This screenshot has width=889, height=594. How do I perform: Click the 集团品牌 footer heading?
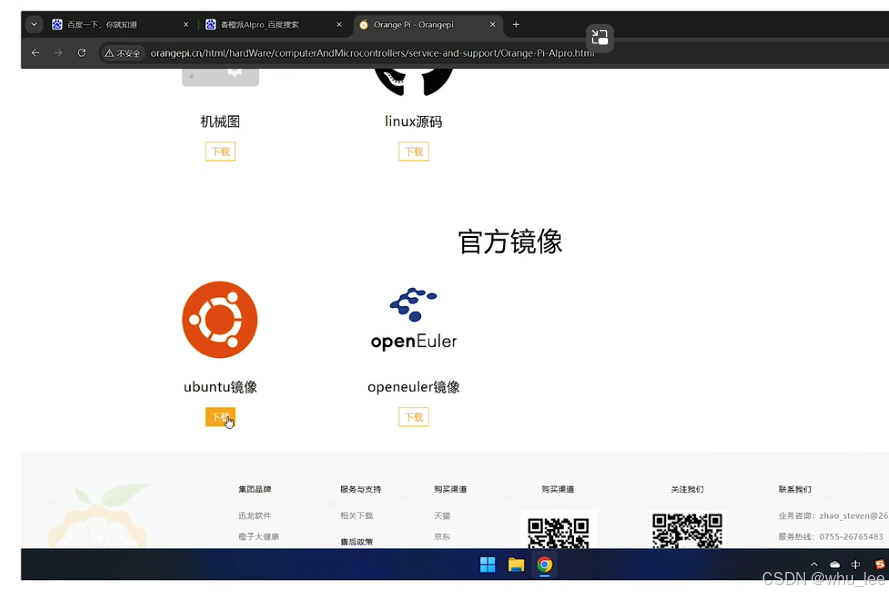255,489
